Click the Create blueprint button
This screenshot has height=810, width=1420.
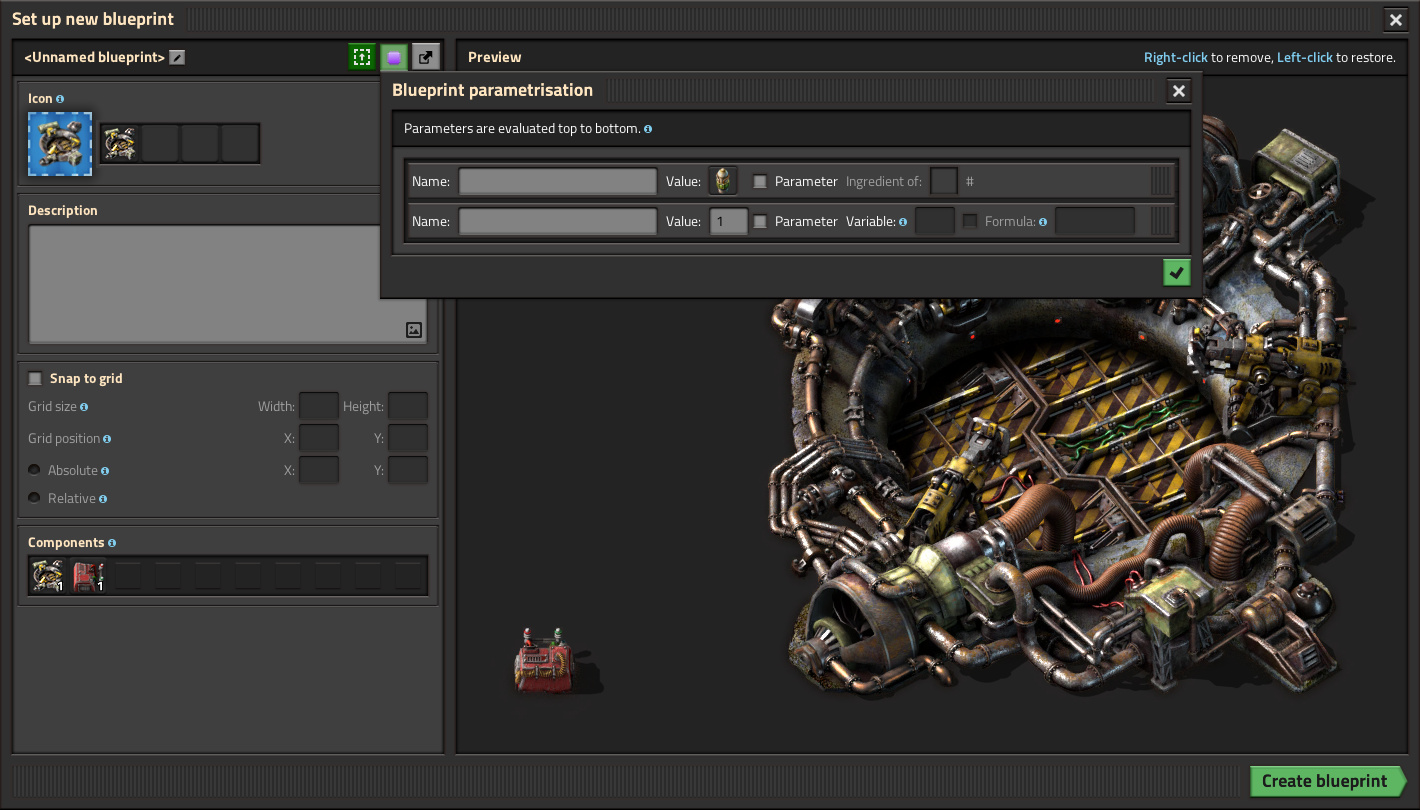coord(1324,781)
